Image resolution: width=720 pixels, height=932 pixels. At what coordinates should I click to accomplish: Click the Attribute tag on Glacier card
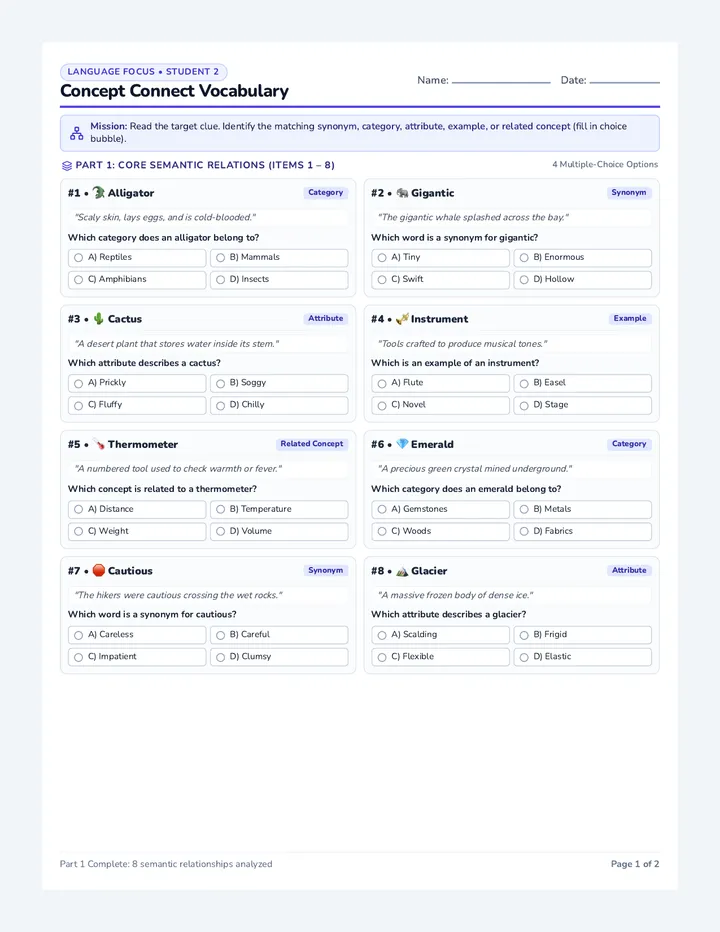pos(629,570)
